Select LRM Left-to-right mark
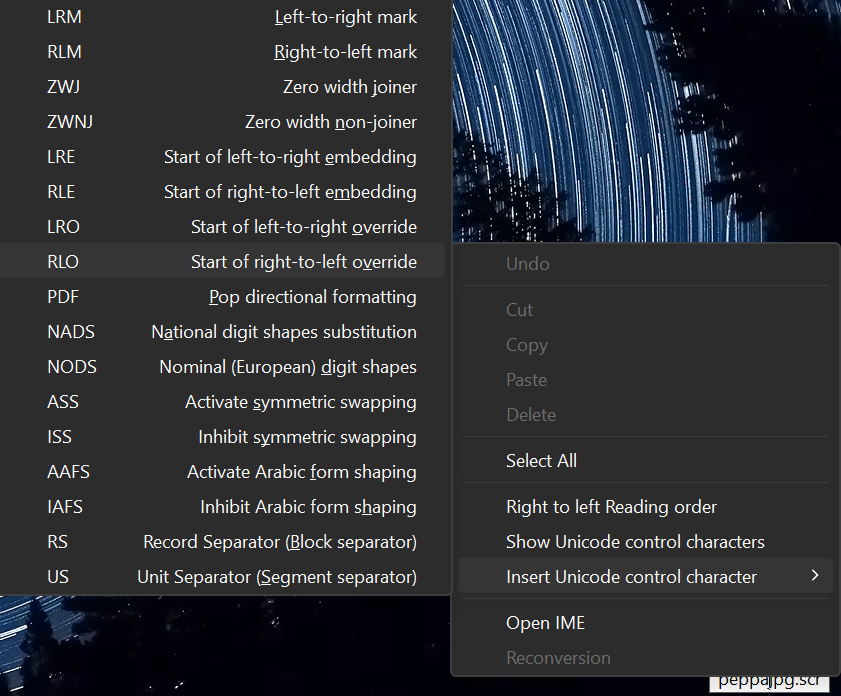 click(230, 17)
